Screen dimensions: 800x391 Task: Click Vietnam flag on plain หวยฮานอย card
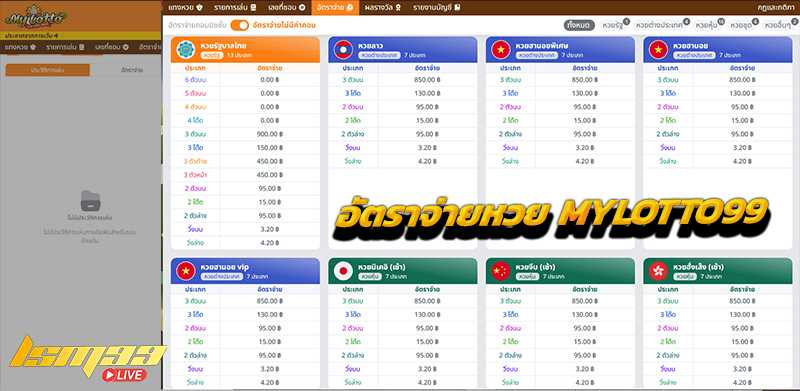pyautogui.click(x=658, y=50)
